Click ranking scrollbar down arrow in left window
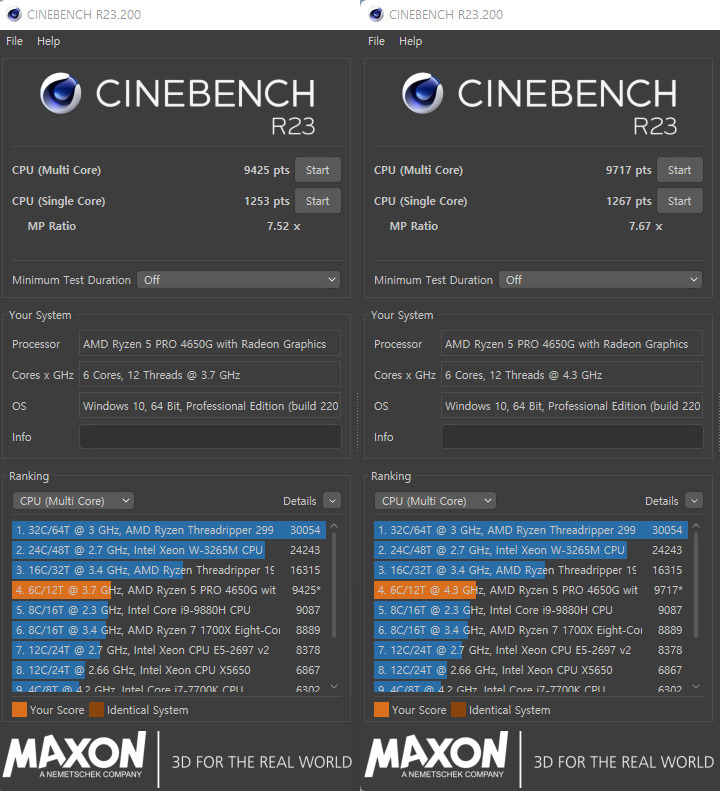 334,687
